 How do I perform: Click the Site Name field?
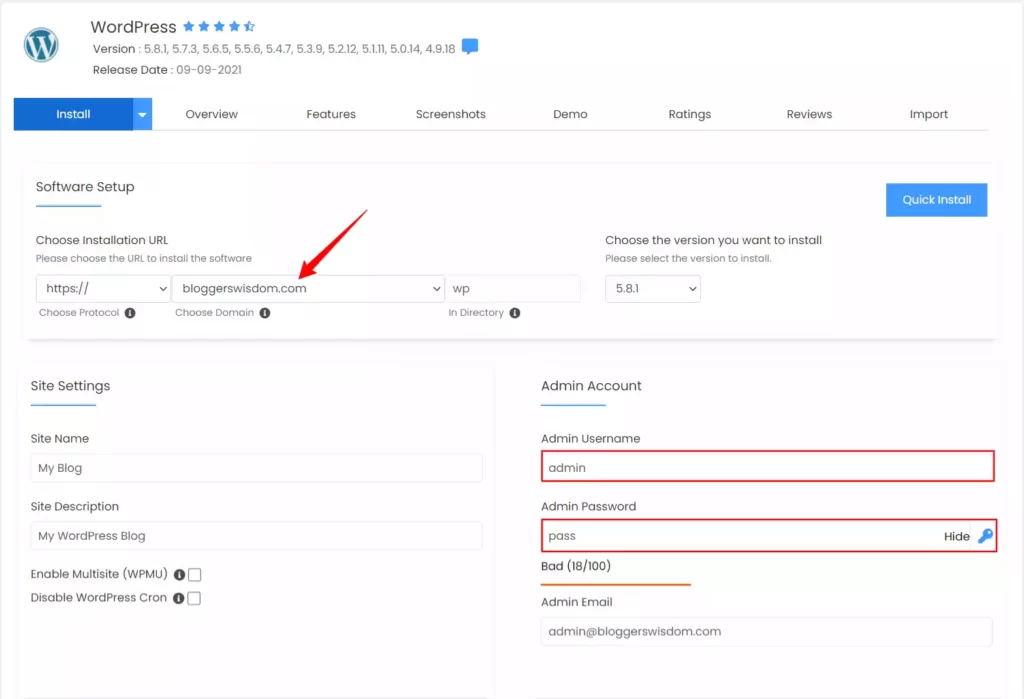tap(256, 468)
